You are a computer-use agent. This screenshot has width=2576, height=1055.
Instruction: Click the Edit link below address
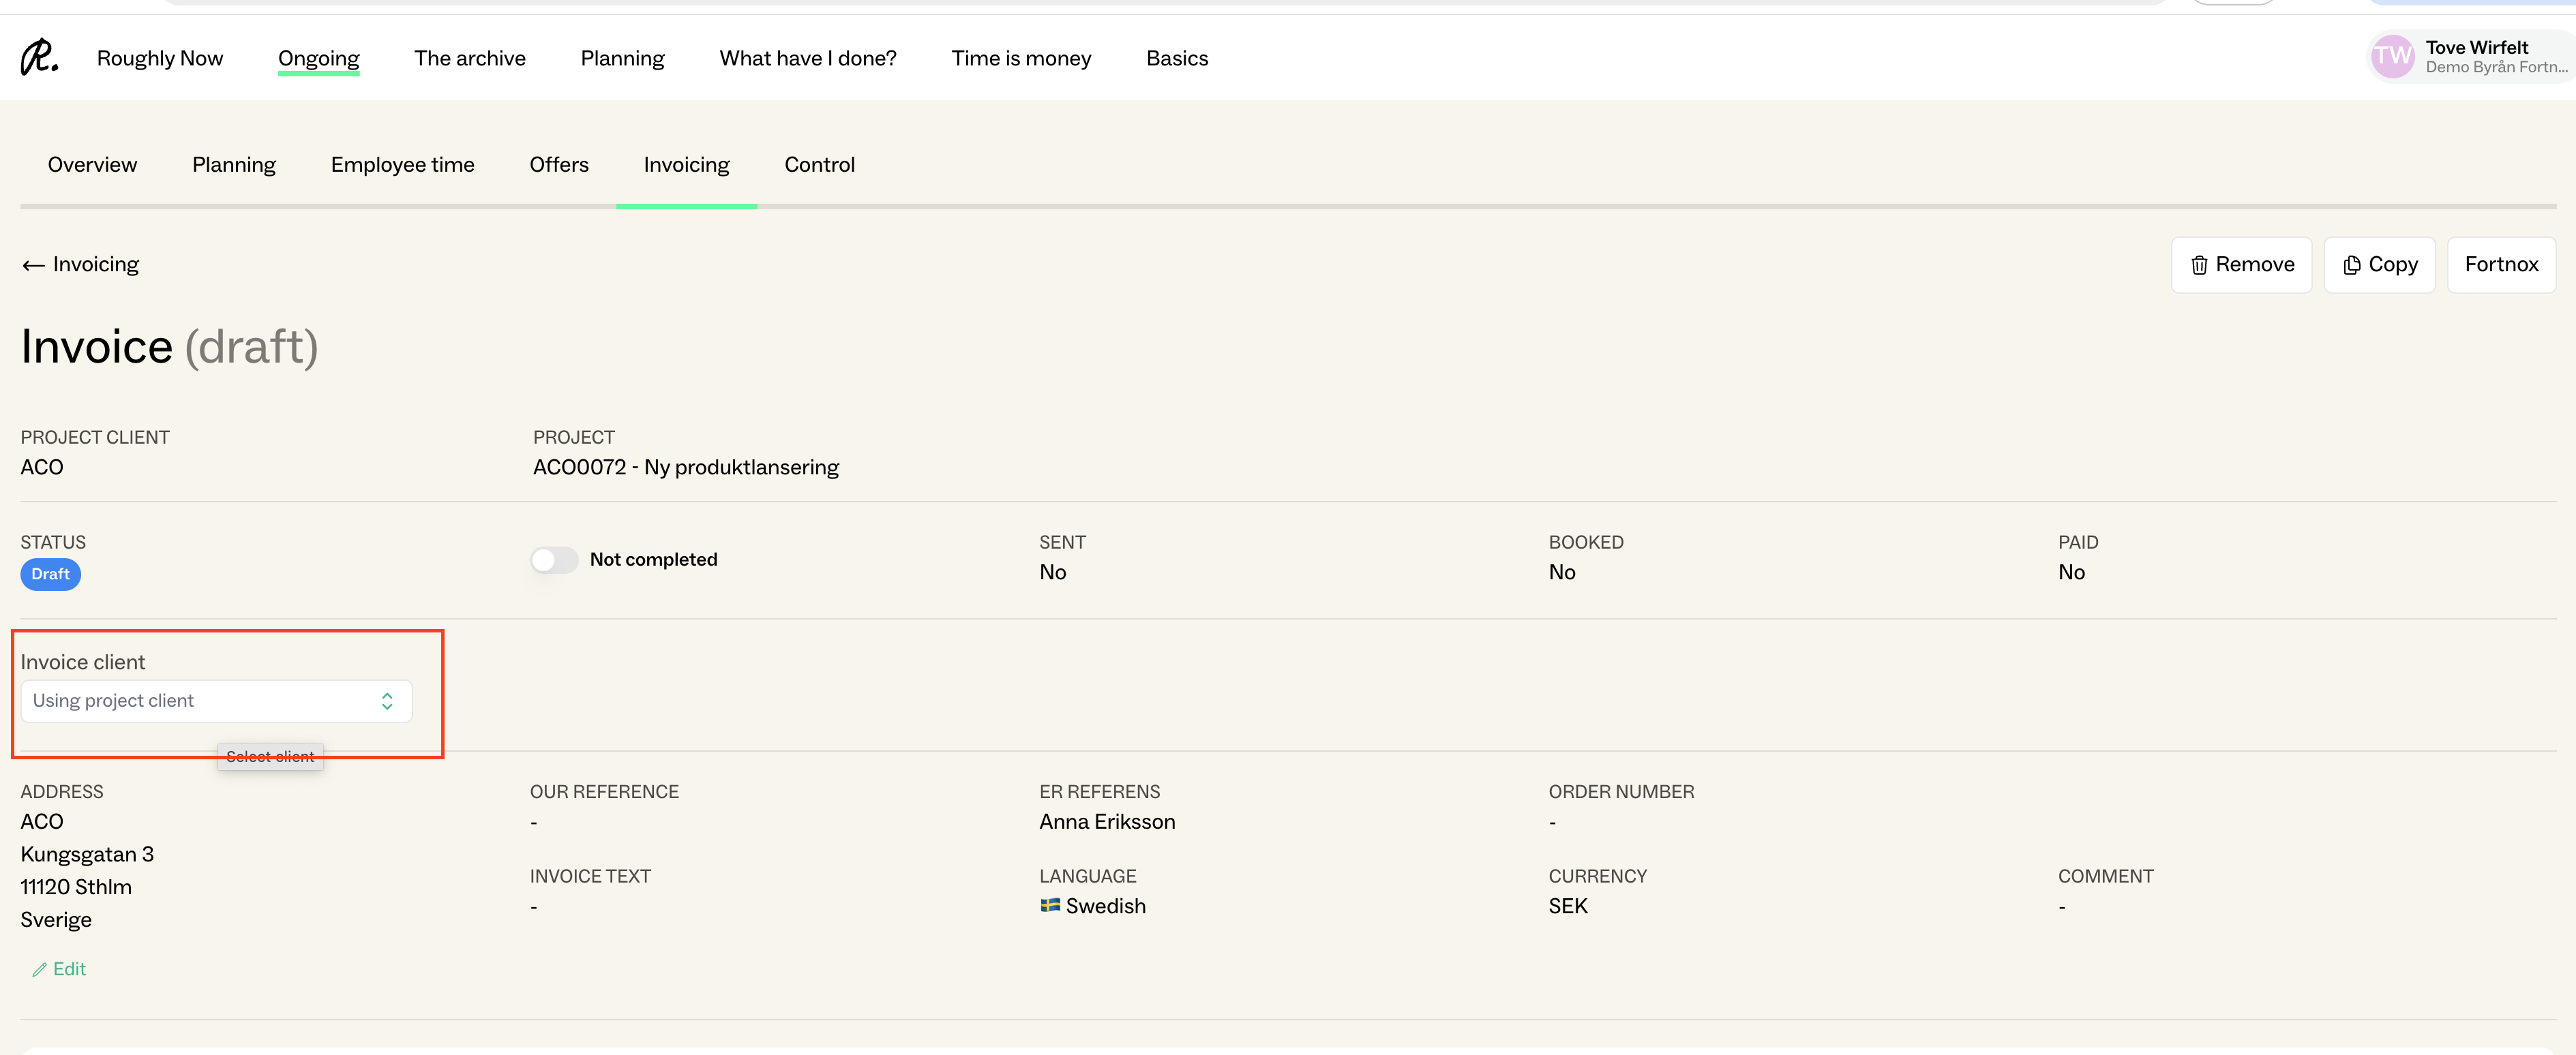[x=69, y=969]
